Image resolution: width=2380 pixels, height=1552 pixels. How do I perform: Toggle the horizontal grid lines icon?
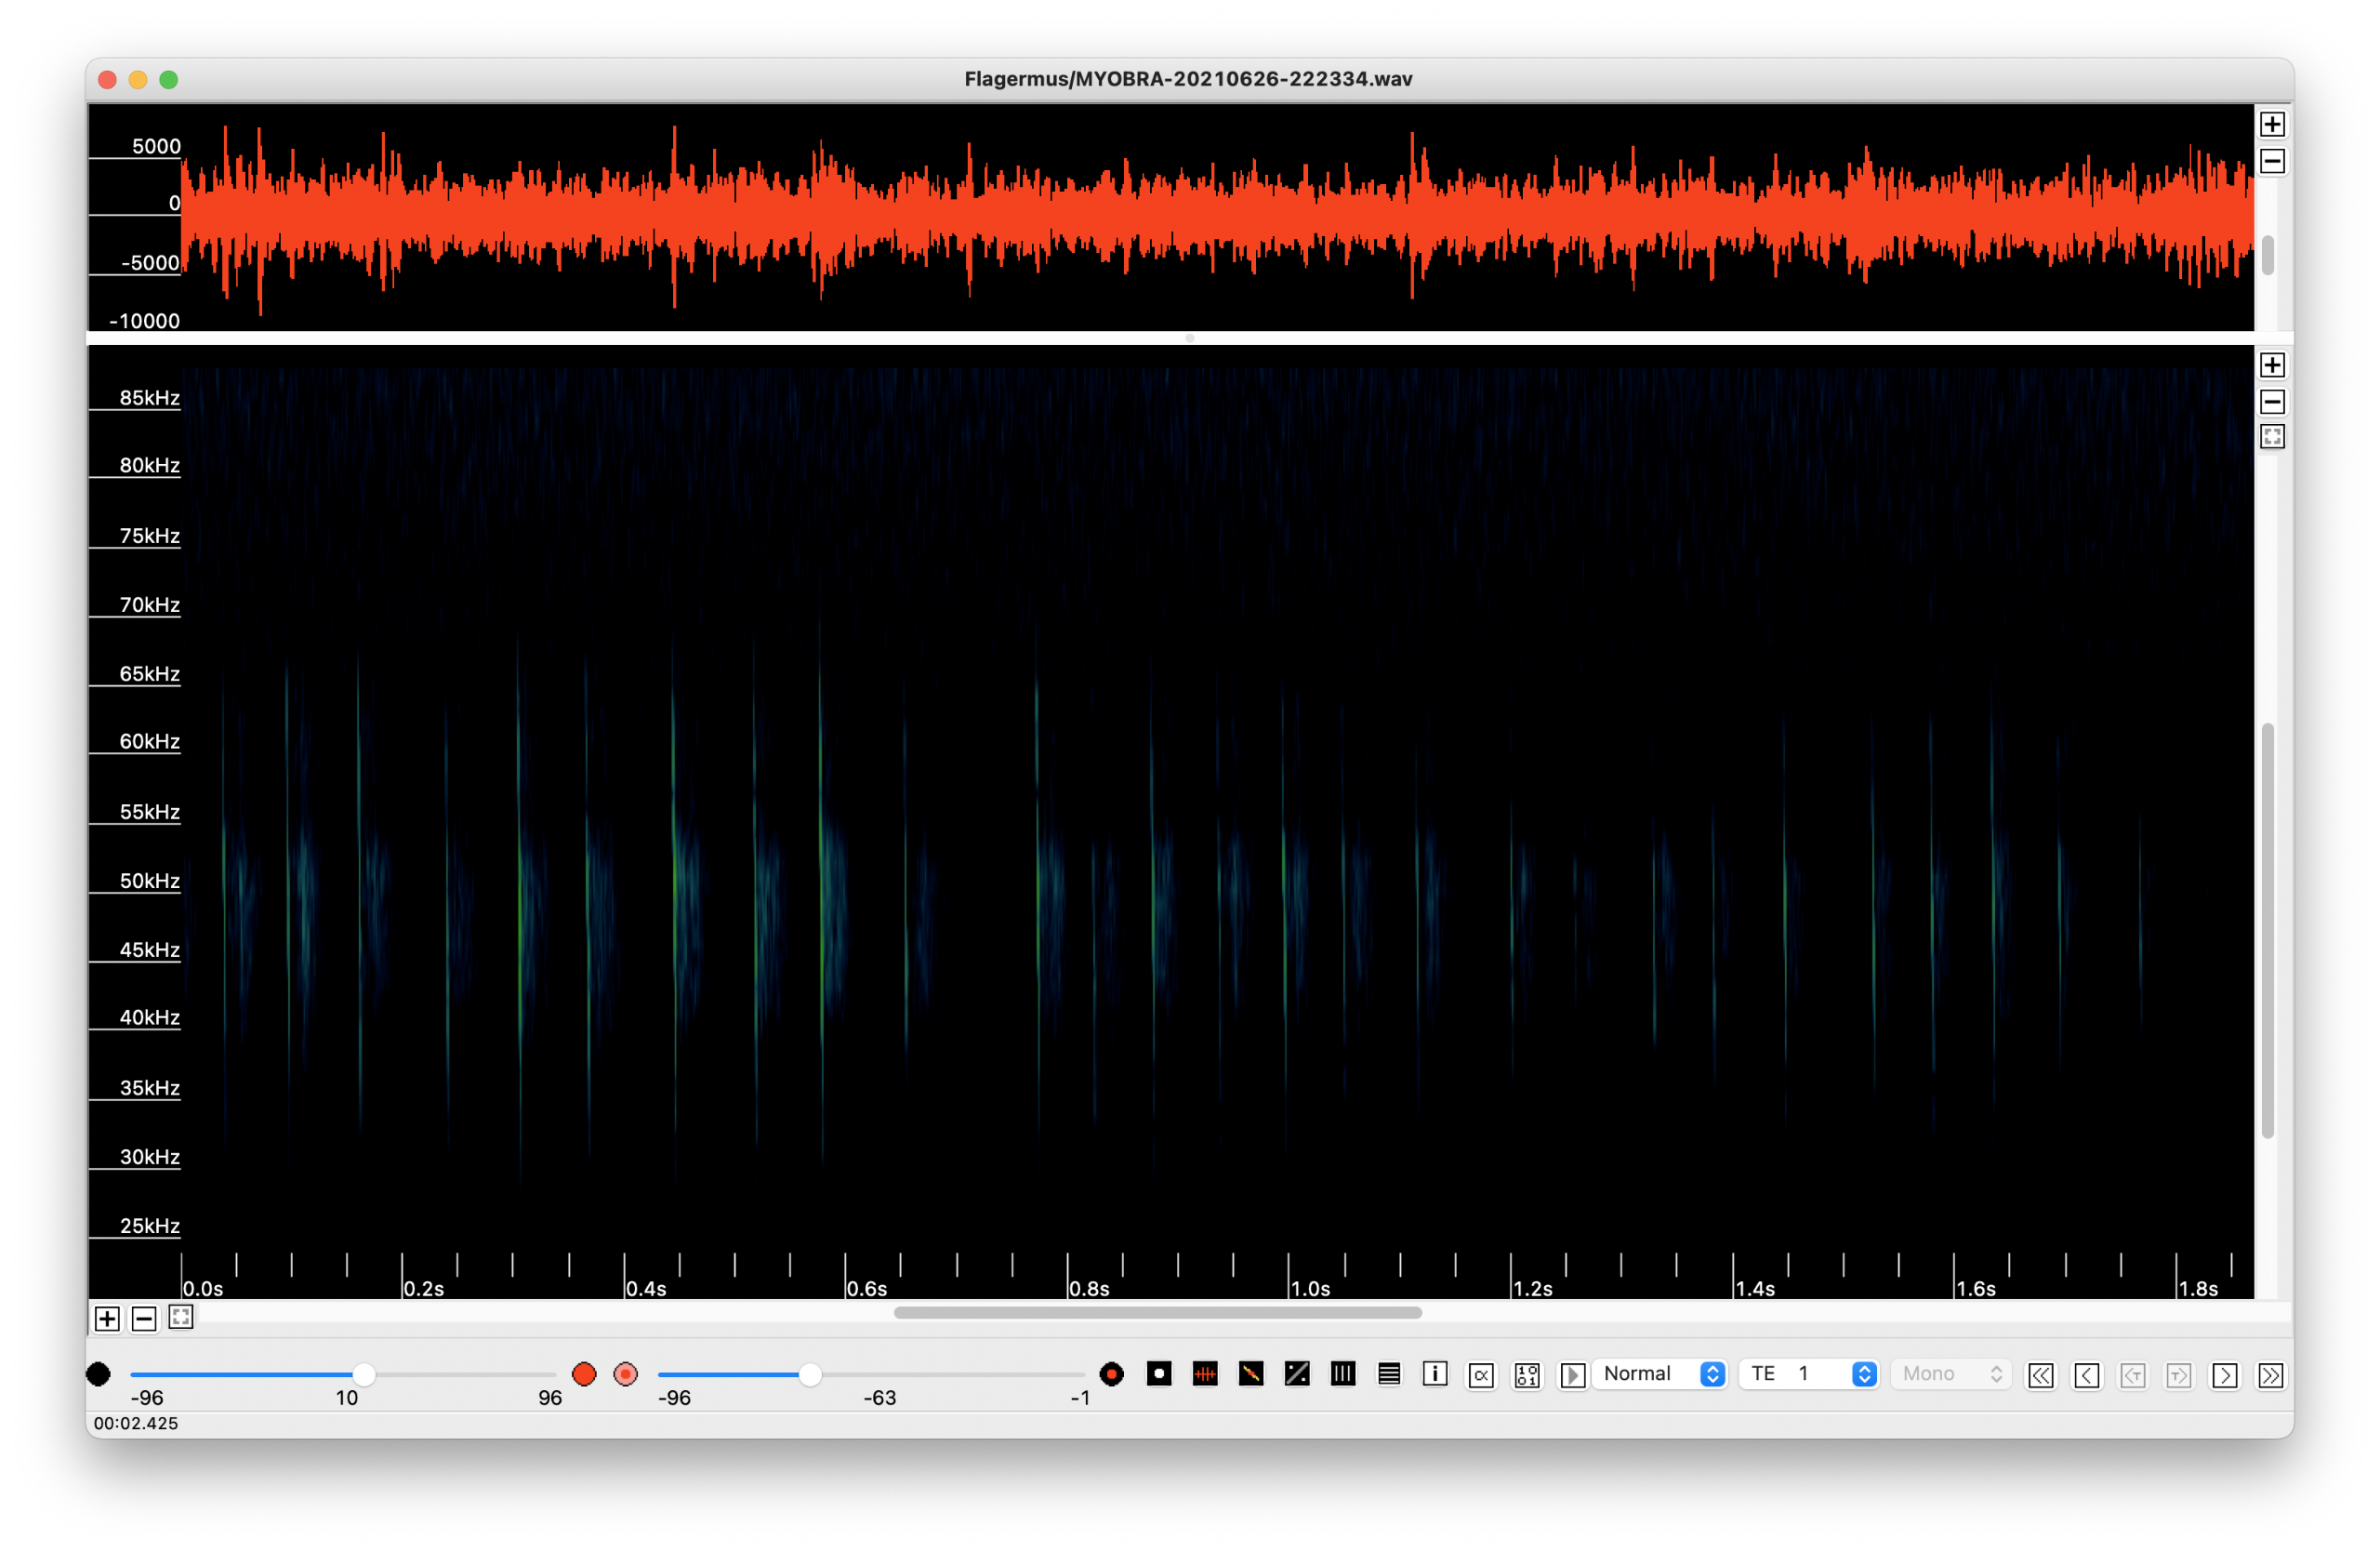1388,1374
